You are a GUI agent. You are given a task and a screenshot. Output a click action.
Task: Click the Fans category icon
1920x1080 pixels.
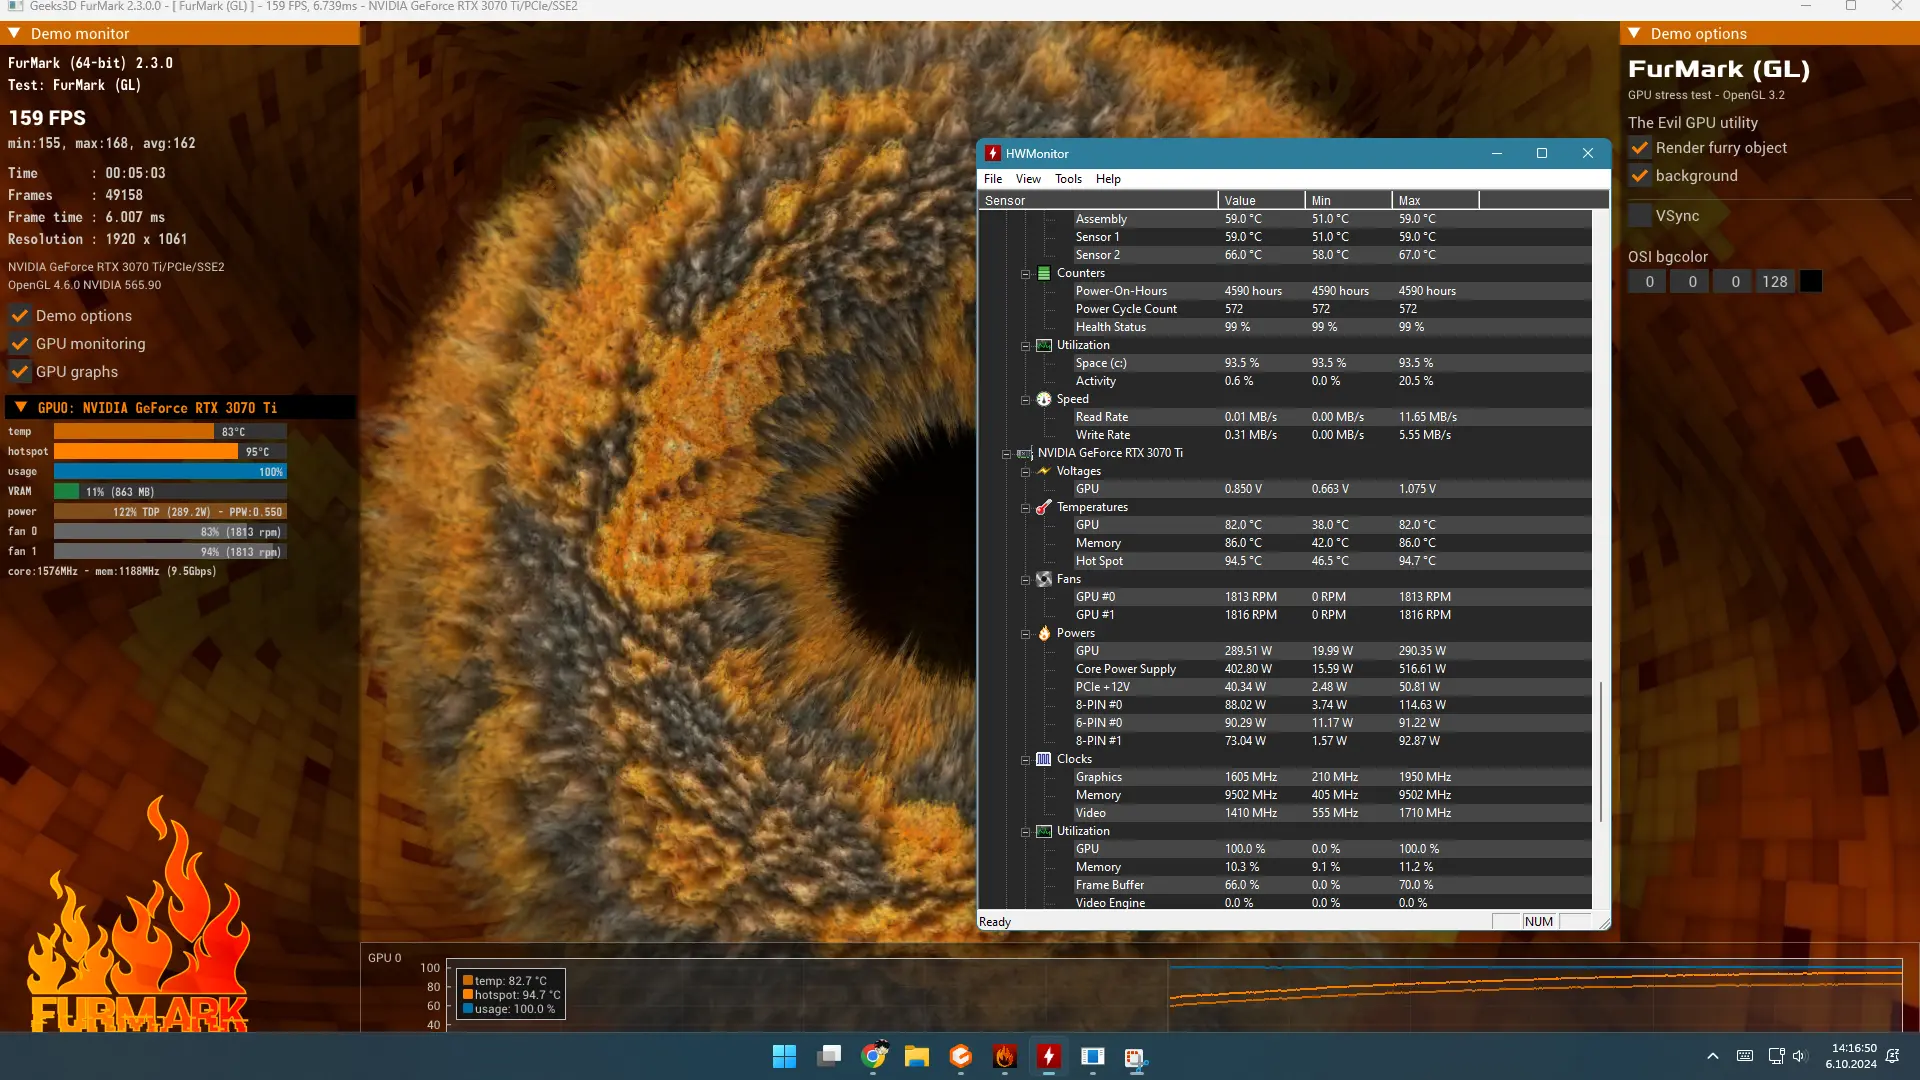click(1044, 579)
